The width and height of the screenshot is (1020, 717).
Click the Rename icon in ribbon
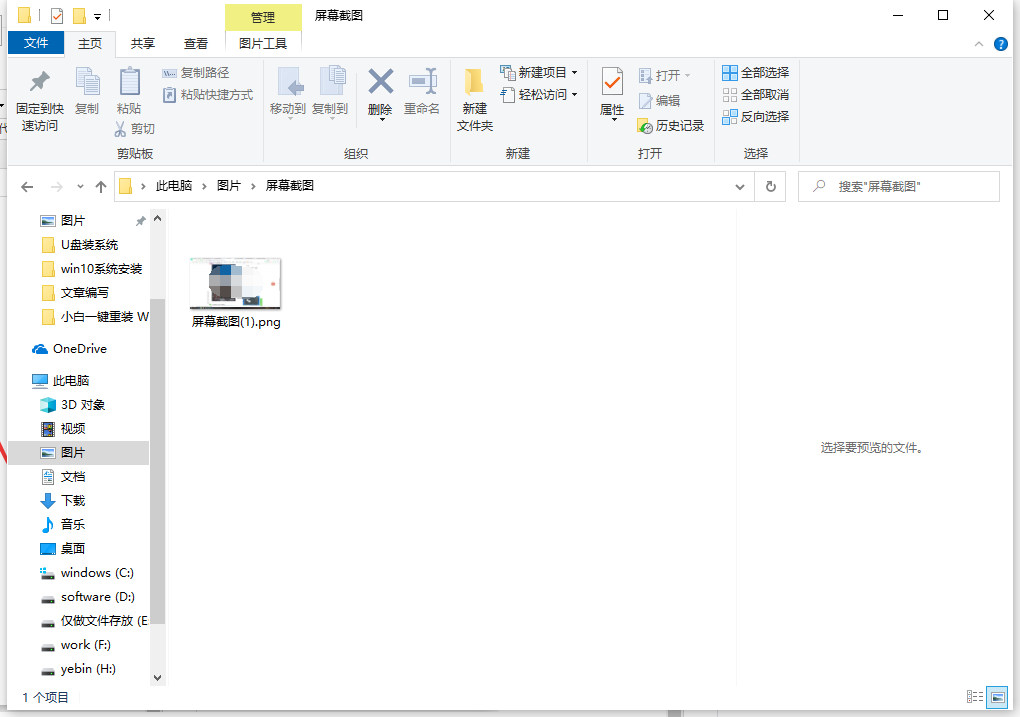point(422,82)
